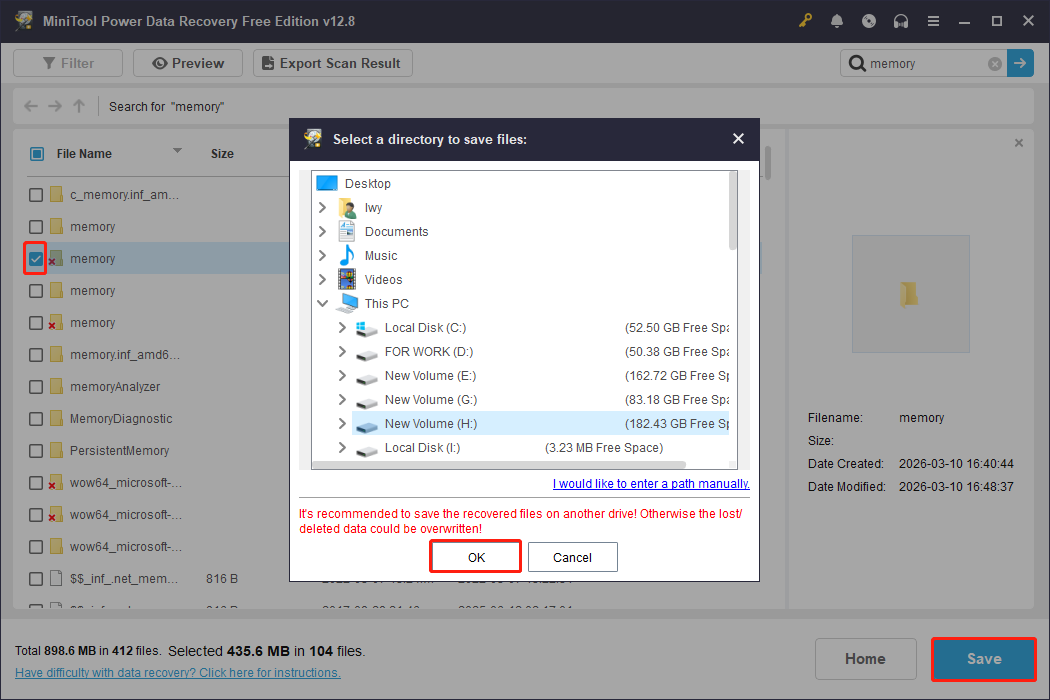The height and width of the screenshot is (700, 1050).
Task: Click the Home button
Action: pyautogui.click(x=865, y=659)
